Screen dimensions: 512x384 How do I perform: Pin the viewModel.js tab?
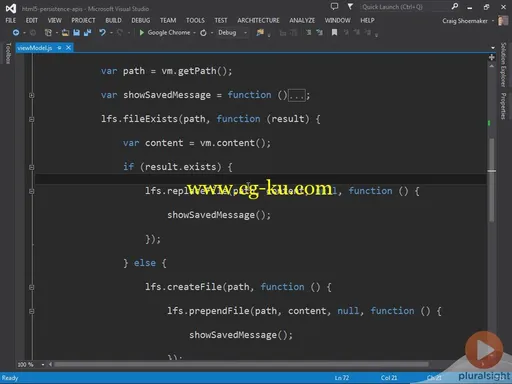[x=59, y=48]
